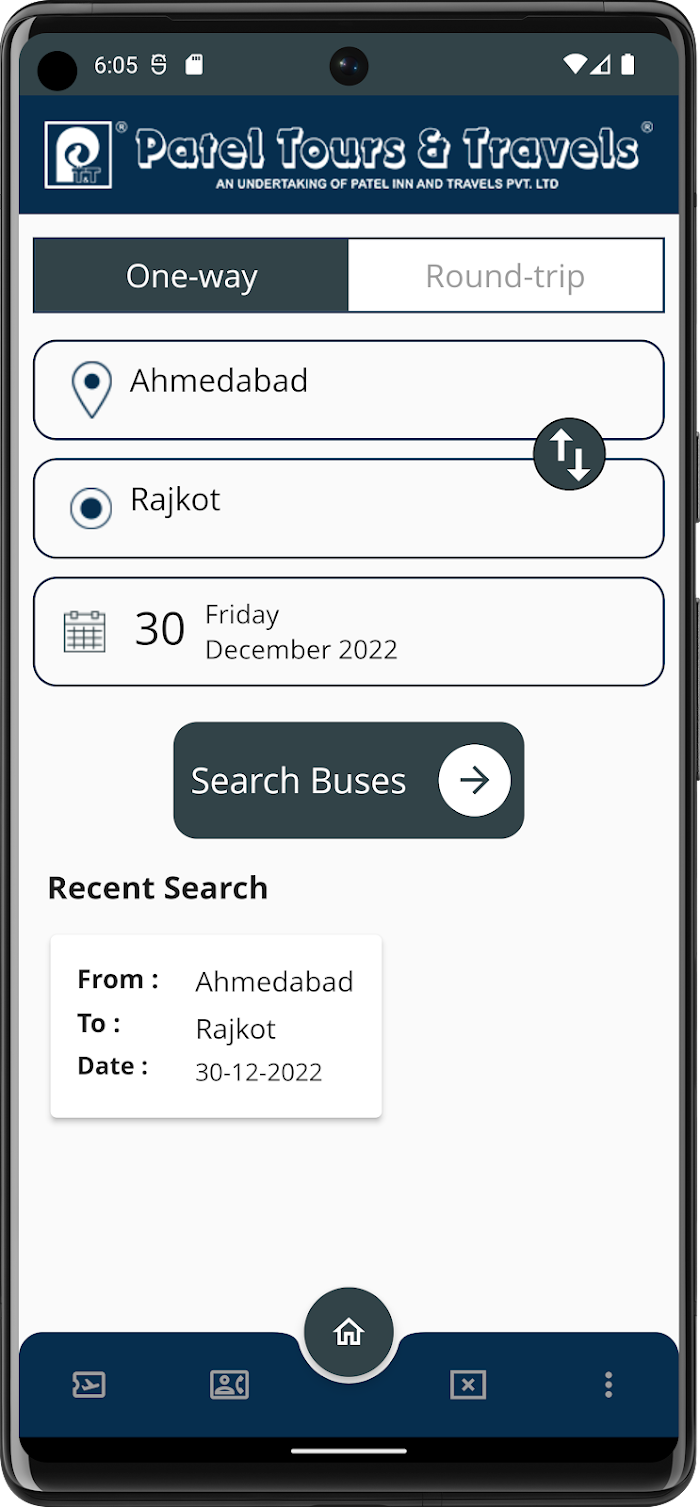Click the Search Buses button
Screen dimensions: 700x1507
[x=349, y=780]
